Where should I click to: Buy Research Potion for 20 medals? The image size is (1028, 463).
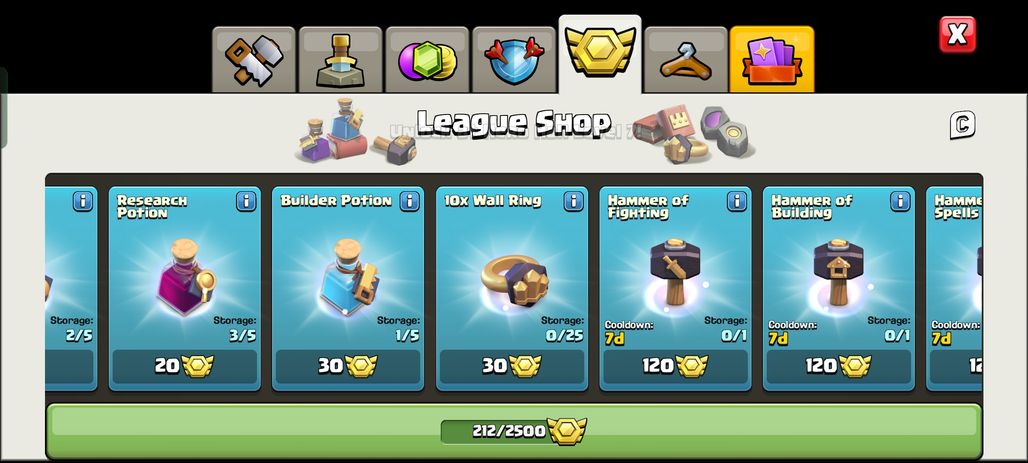(184, 366)
